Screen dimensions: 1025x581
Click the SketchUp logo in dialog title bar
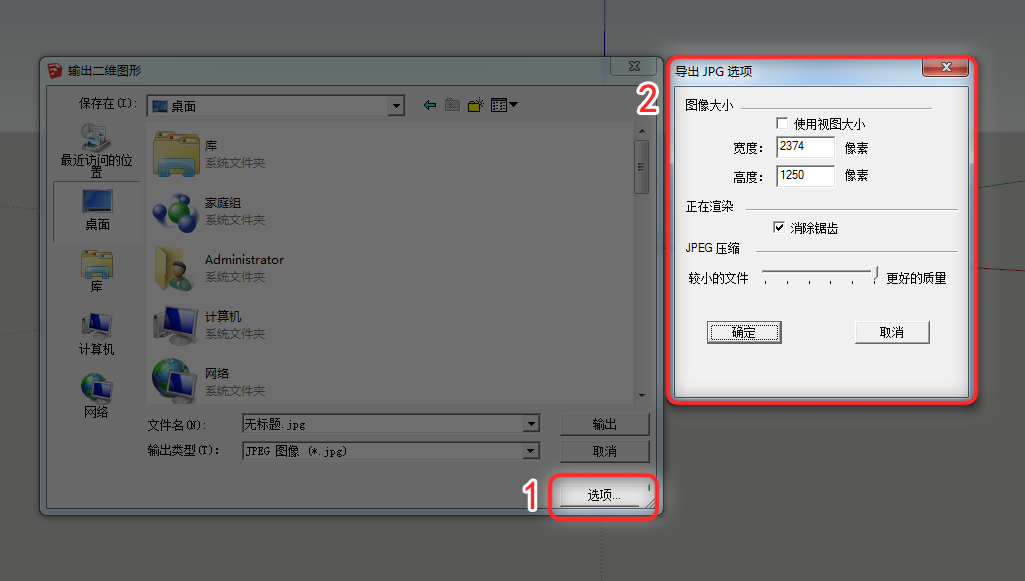pos(55,71)
